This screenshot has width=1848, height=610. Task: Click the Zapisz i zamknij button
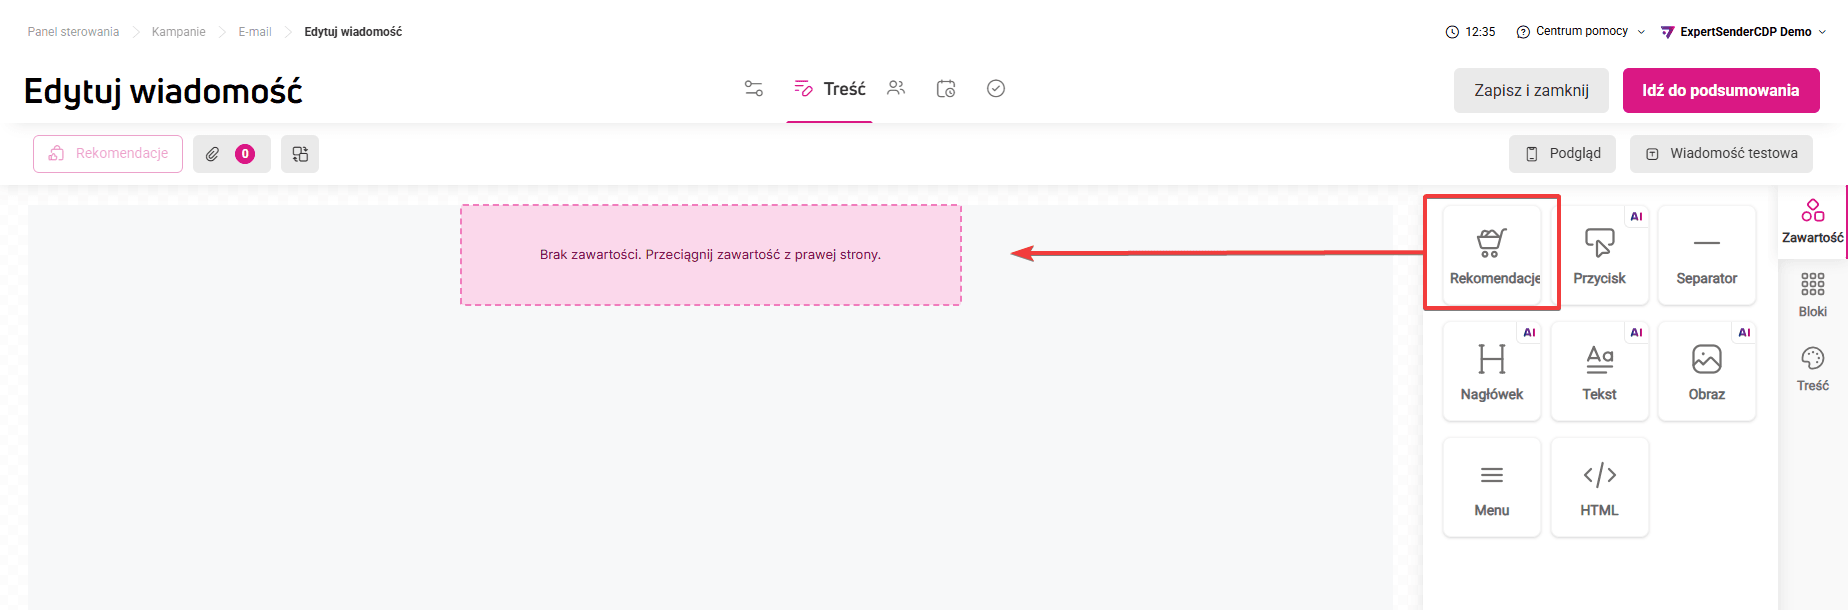1531,90
